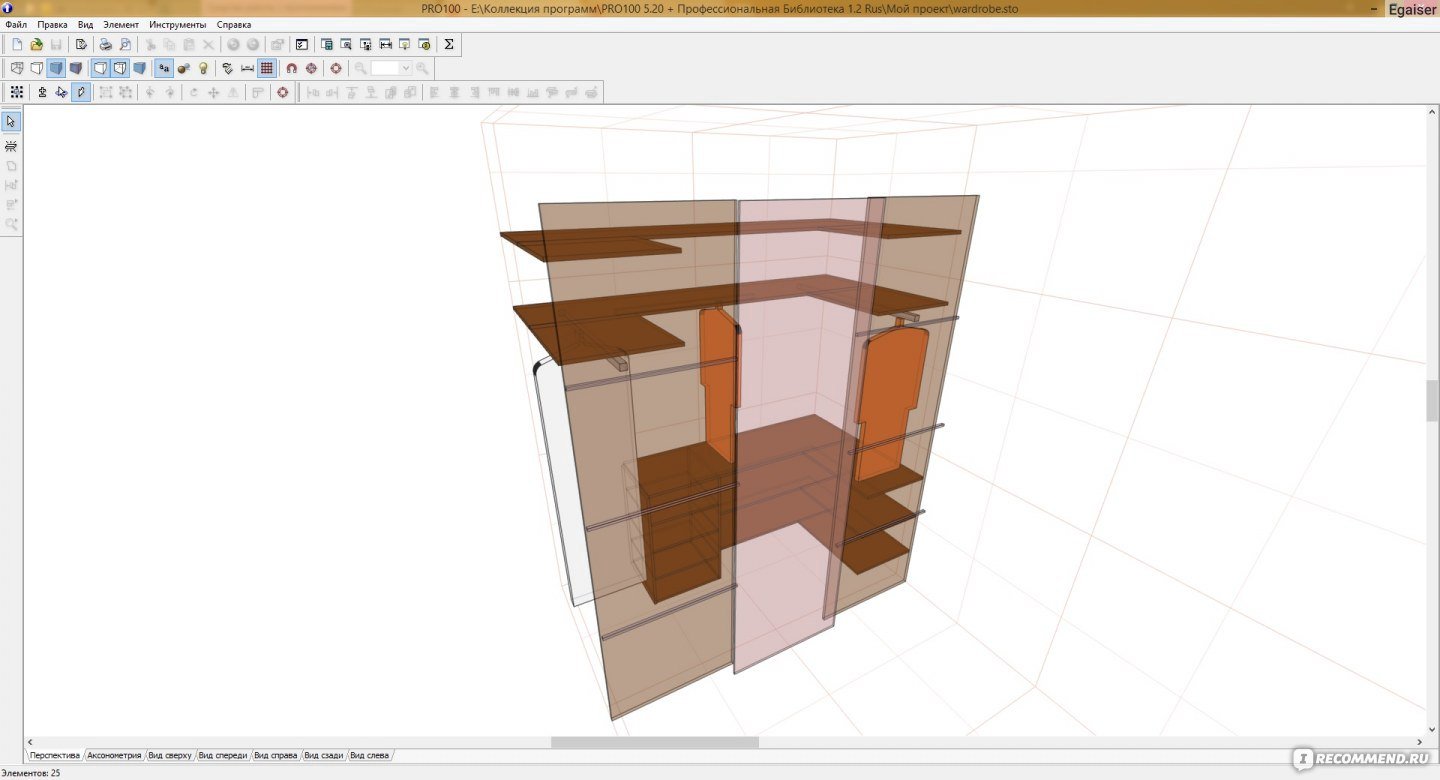
Task: Click the red magnet snap icon
Action: click(292, 68)
